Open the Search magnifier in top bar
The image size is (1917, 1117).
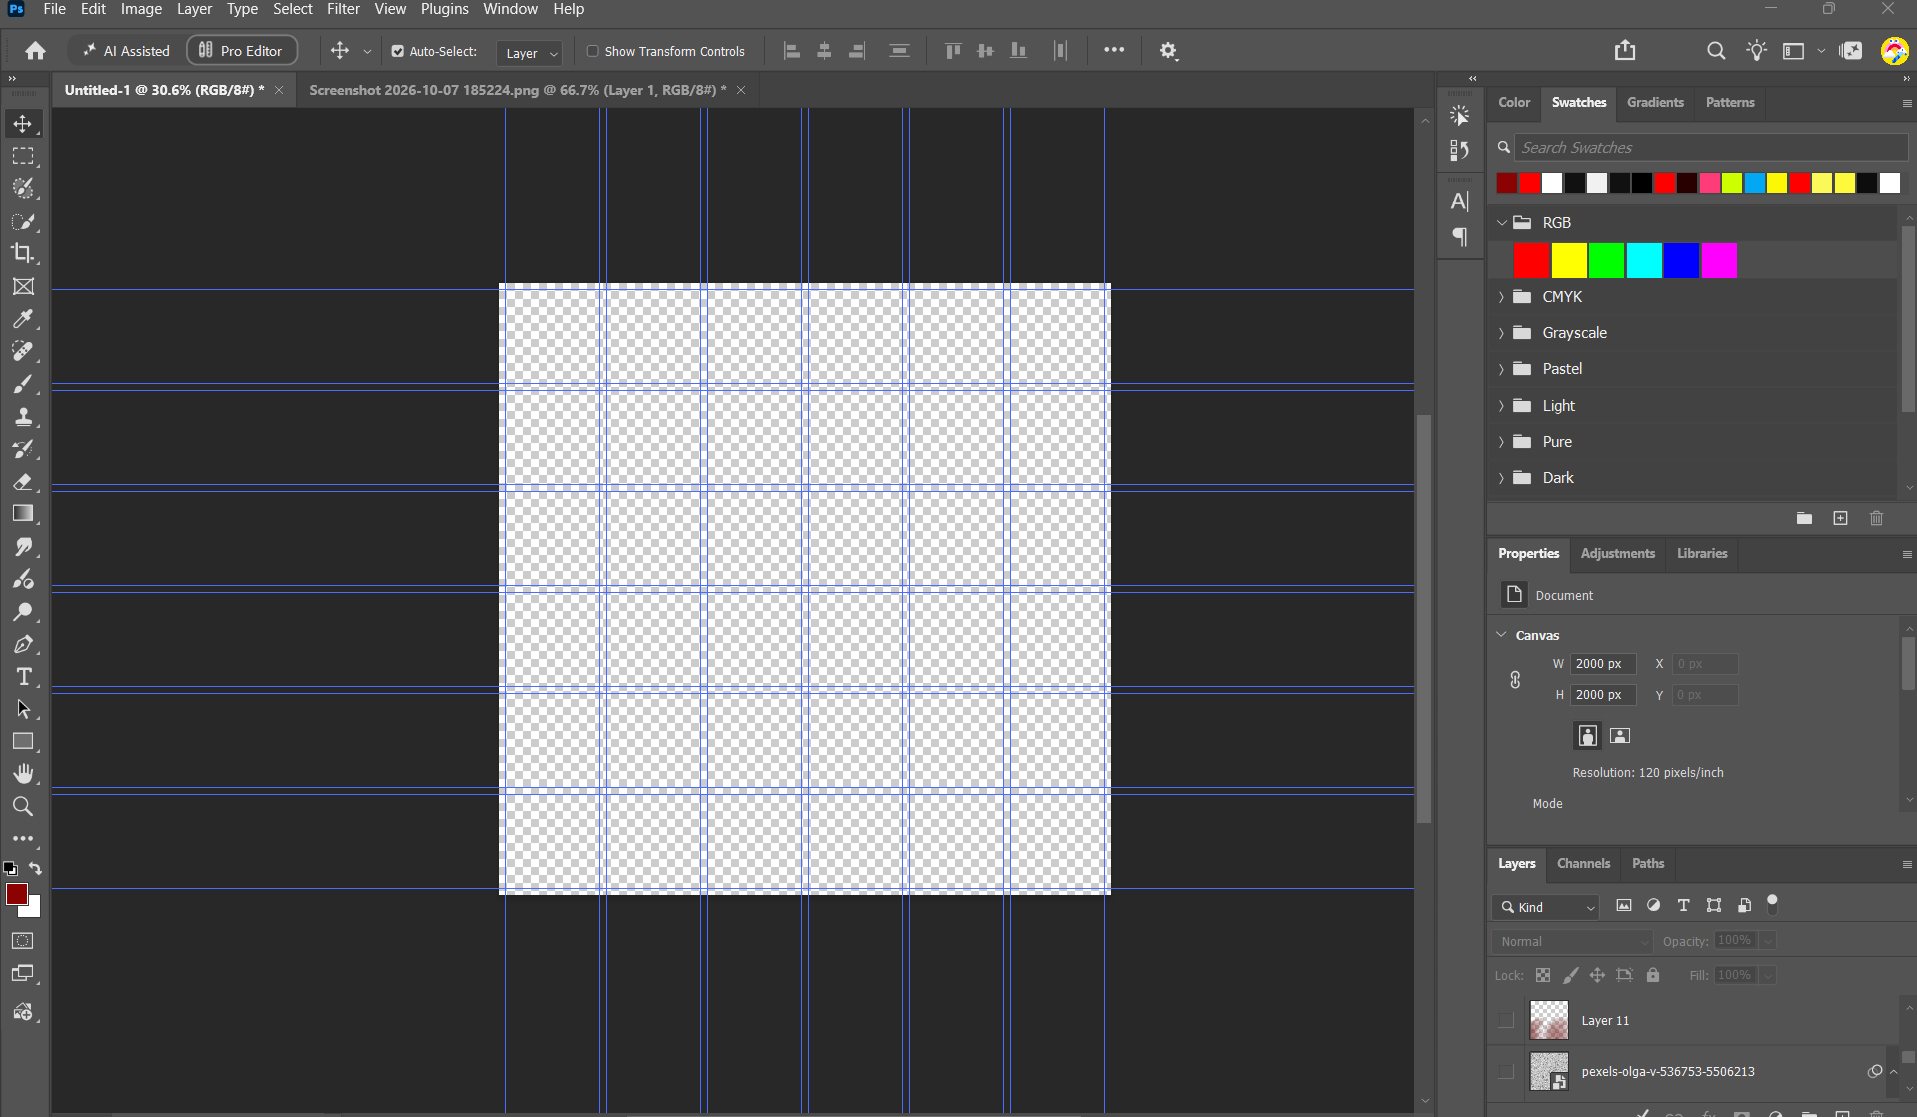click(x=1716, y=50)
